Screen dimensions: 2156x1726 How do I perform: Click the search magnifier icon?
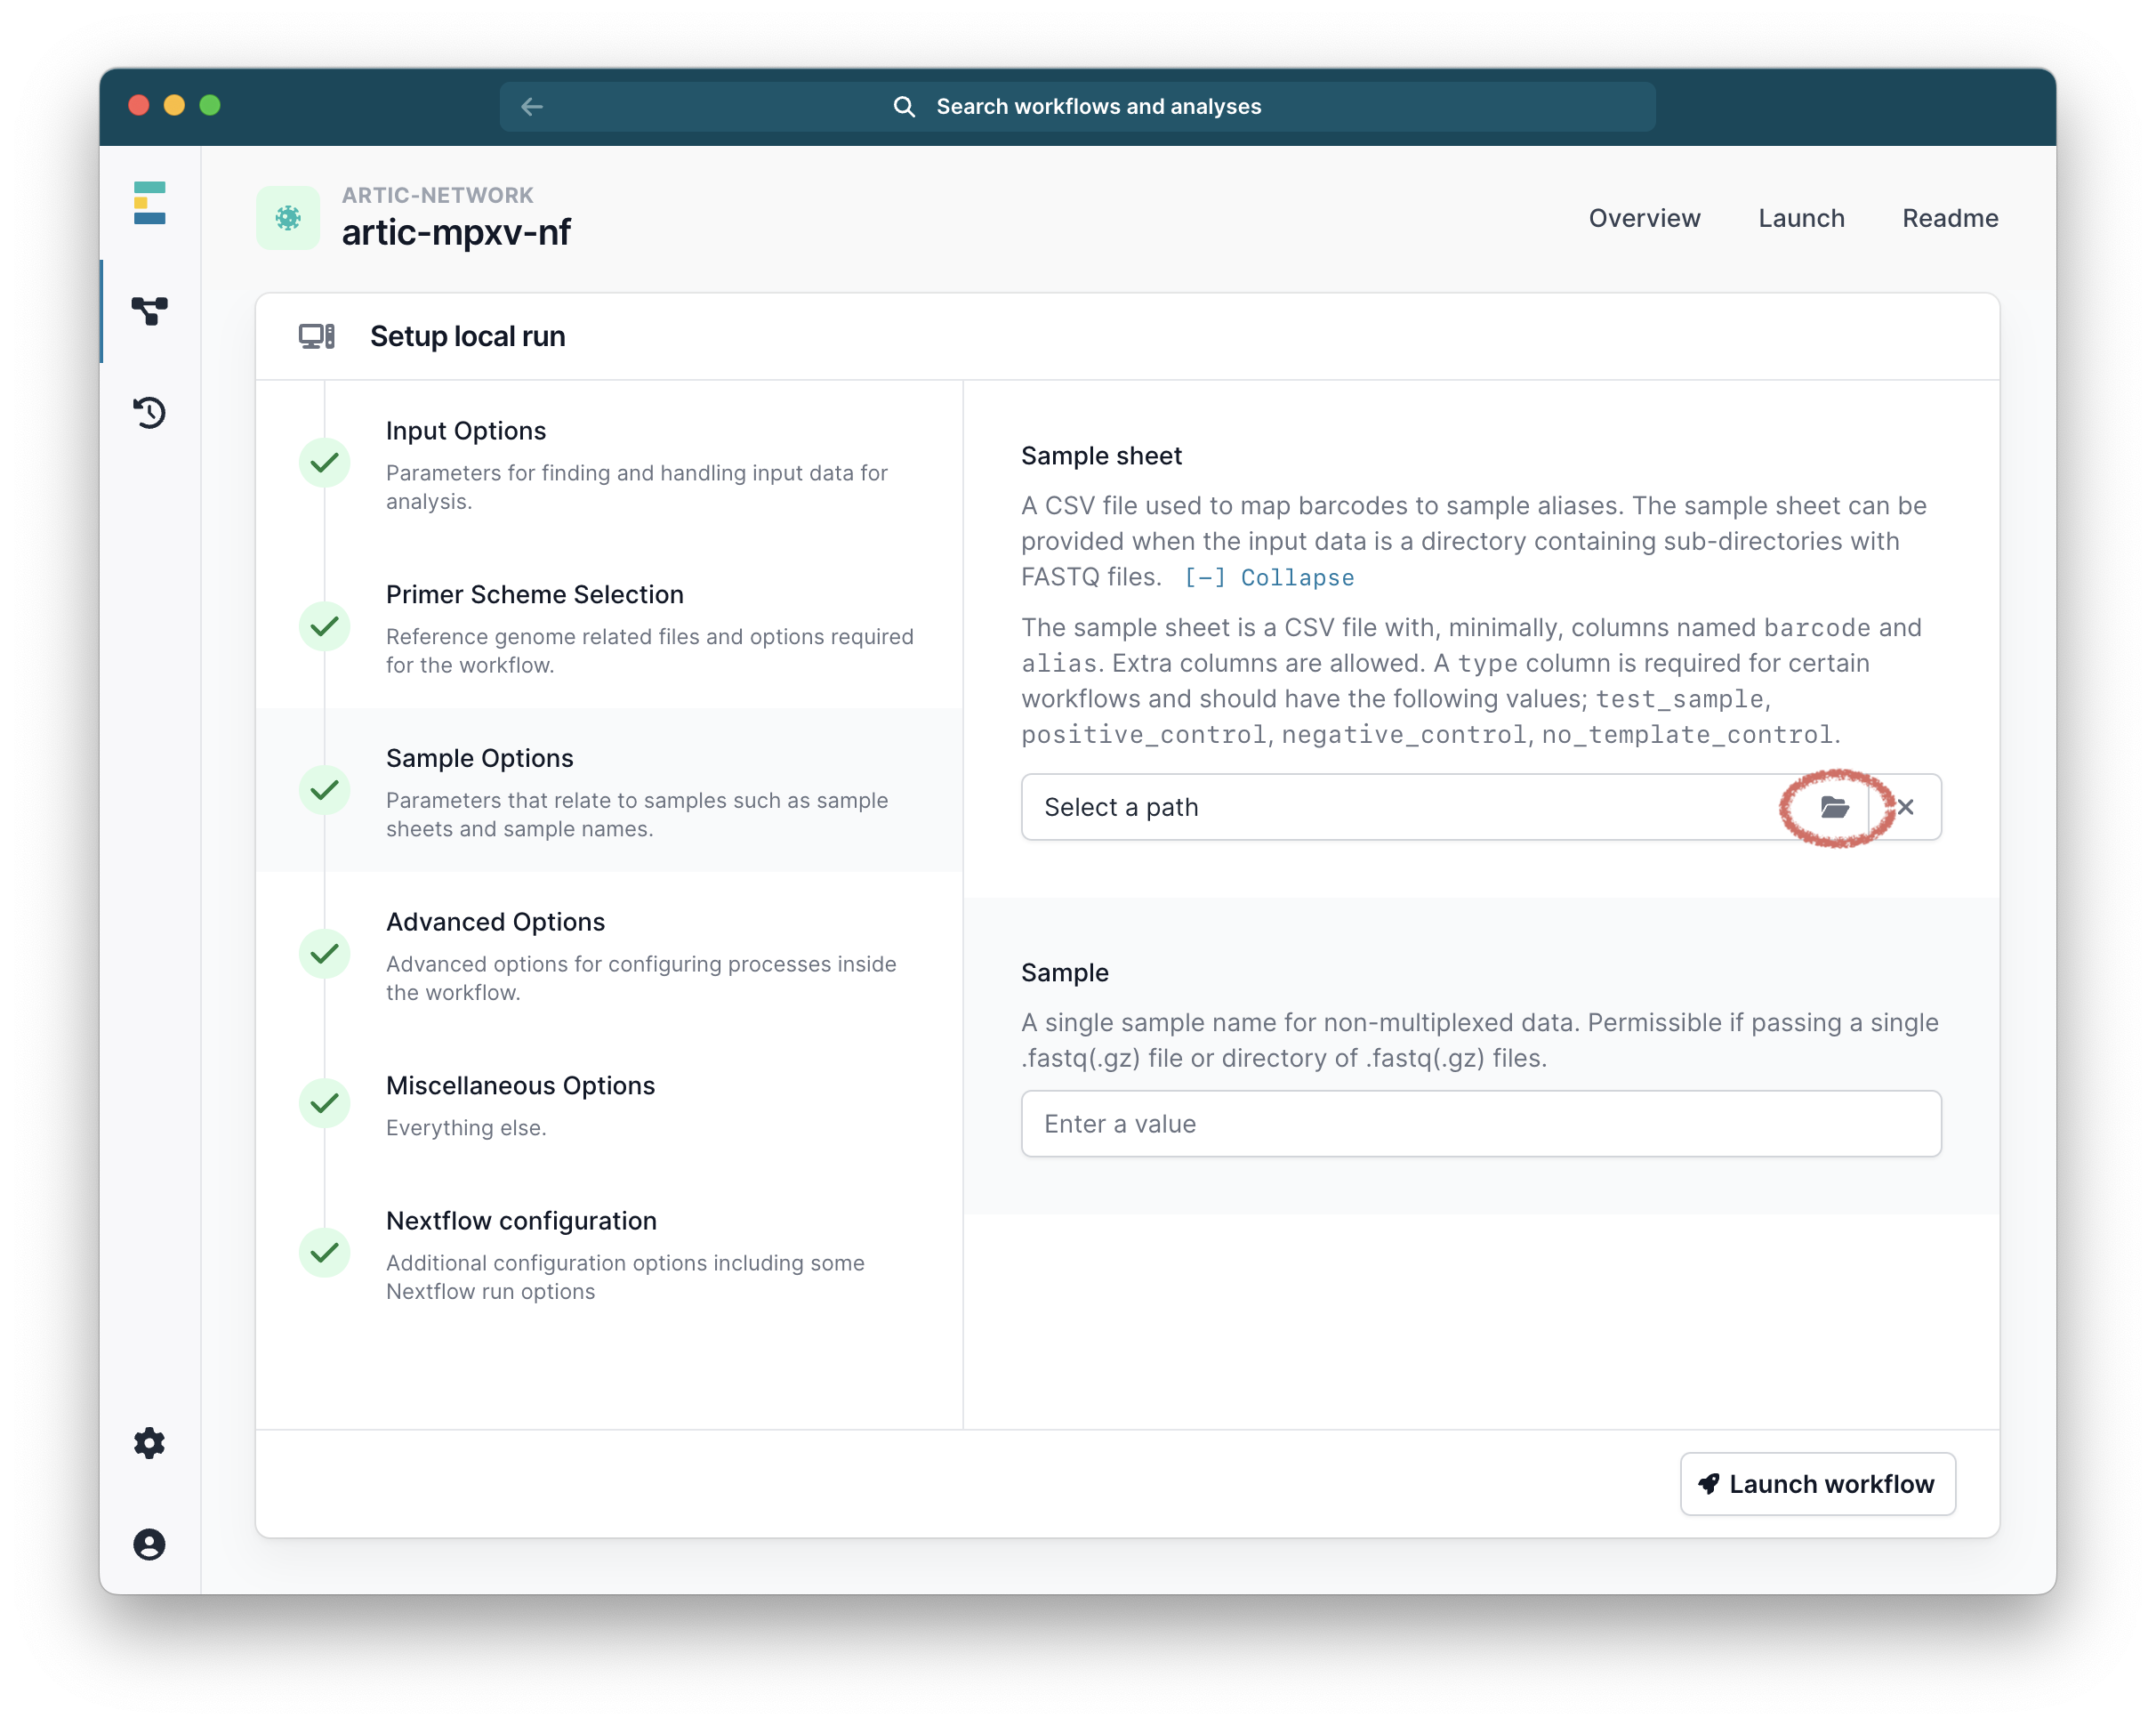pos(904,106)
